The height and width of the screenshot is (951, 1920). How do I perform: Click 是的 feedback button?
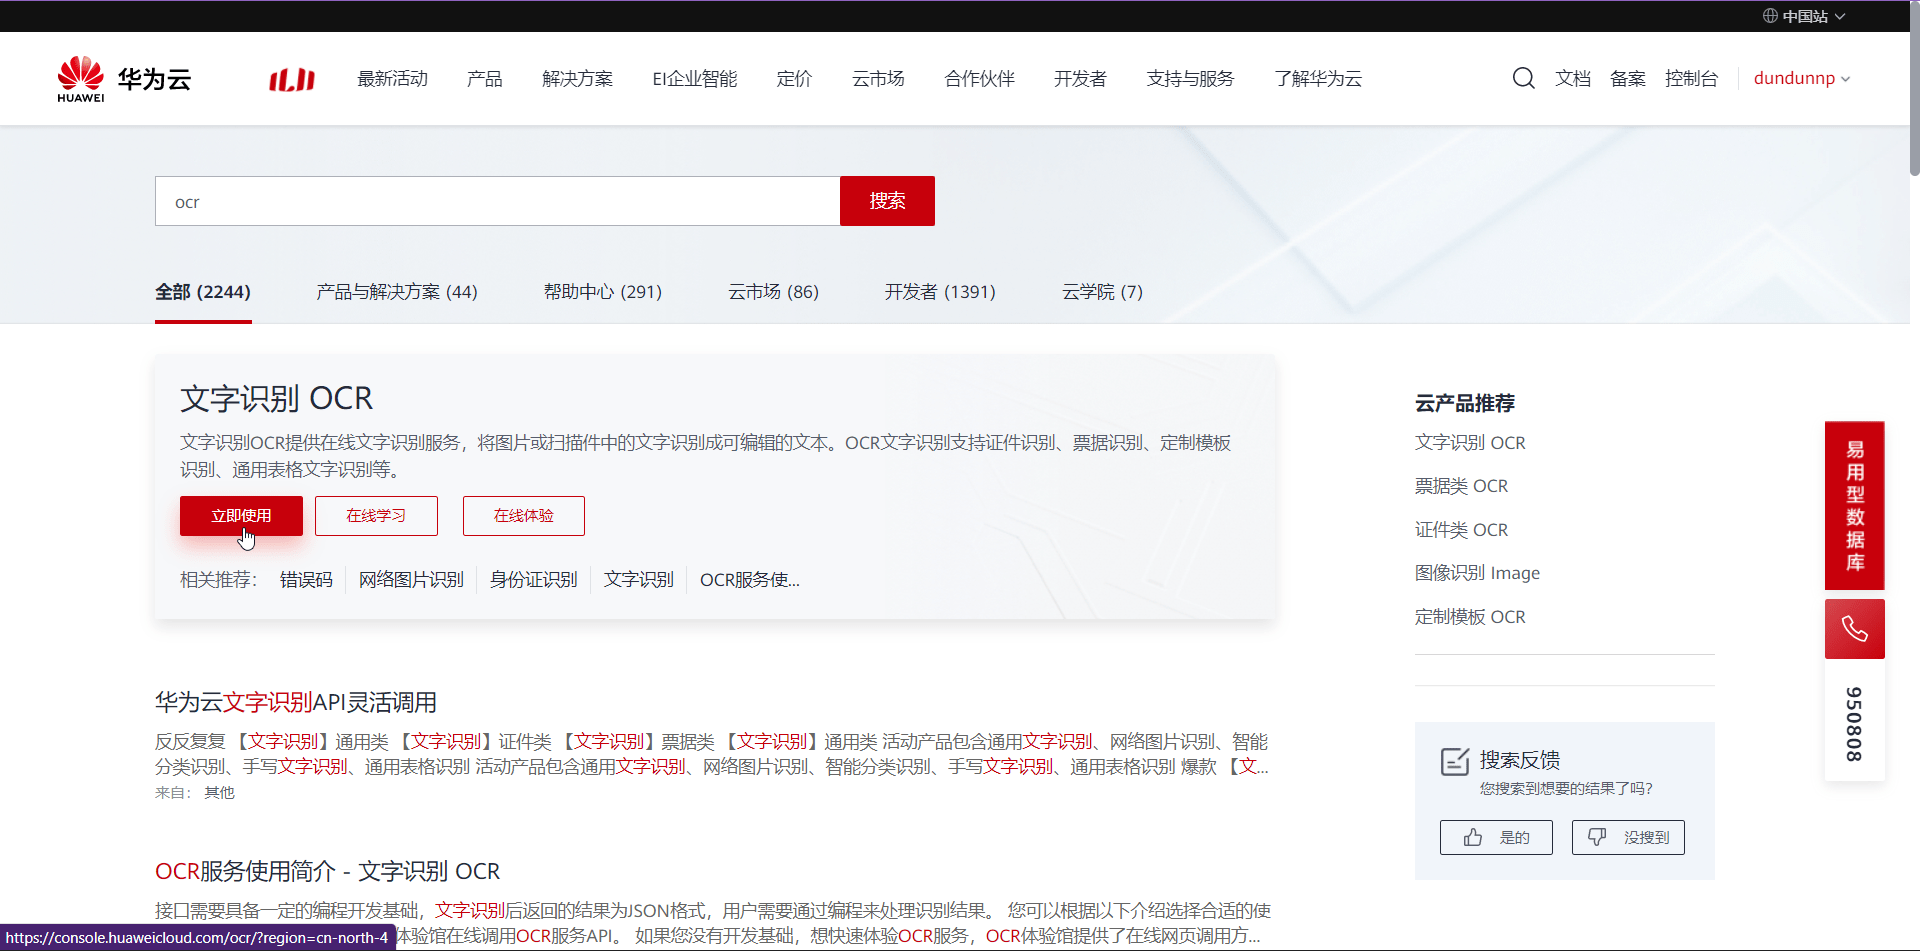pos(1496,838)
